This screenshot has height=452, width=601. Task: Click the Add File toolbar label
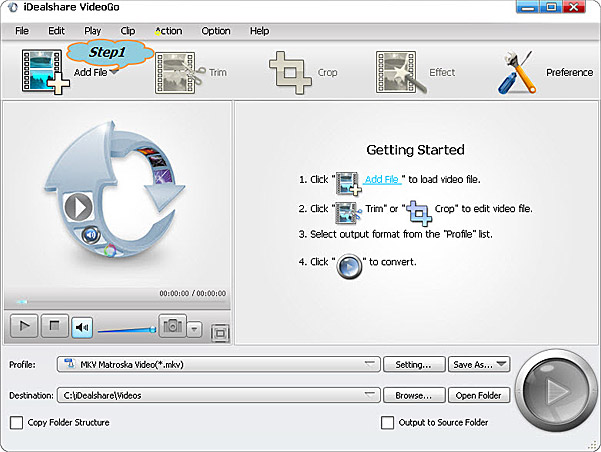[90, 72]
